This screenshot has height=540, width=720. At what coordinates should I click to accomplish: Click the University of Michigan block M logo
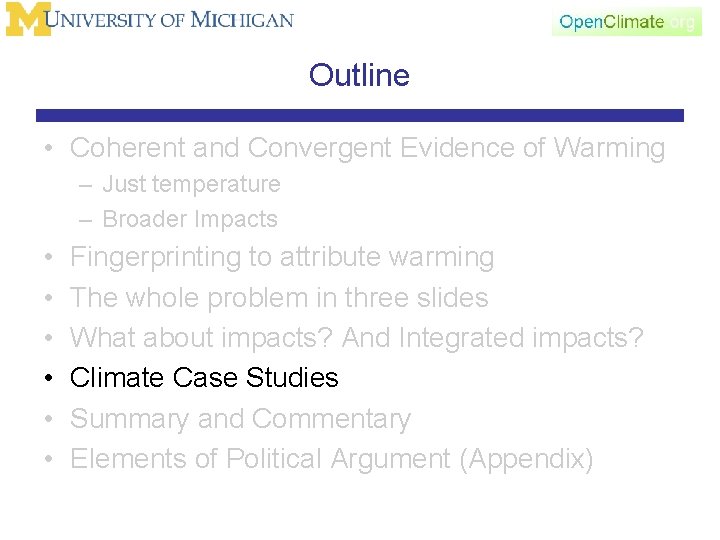pyautogui.click(x=28, y=20)
